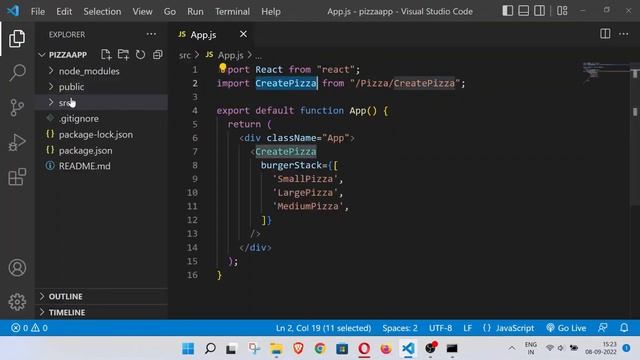Screen dimensions: 640x360
Task: Change end of line sequence LF
Action: pos(467,328)
